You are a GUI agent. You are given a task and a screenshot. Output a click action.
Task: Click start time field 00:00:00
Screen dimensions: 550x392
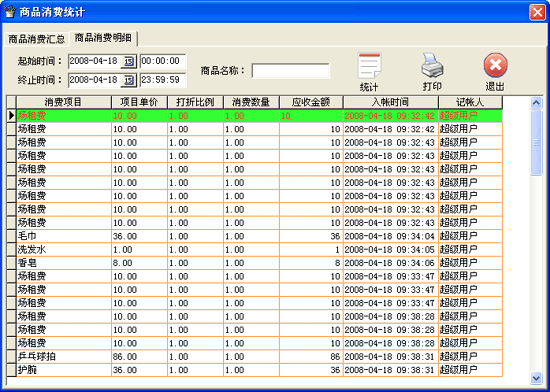163,61
